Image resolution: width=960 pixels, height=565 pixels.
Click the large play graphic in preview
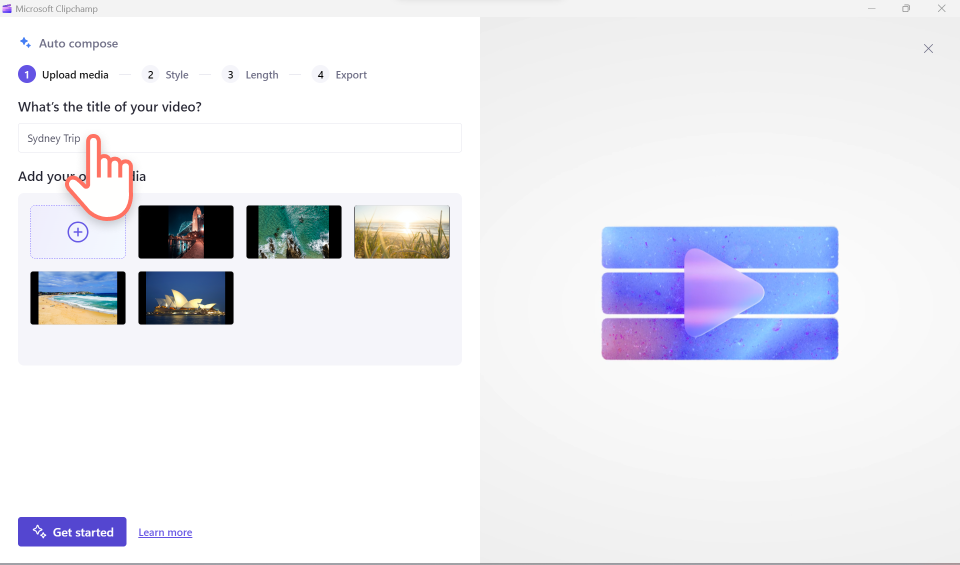point(720,292)
